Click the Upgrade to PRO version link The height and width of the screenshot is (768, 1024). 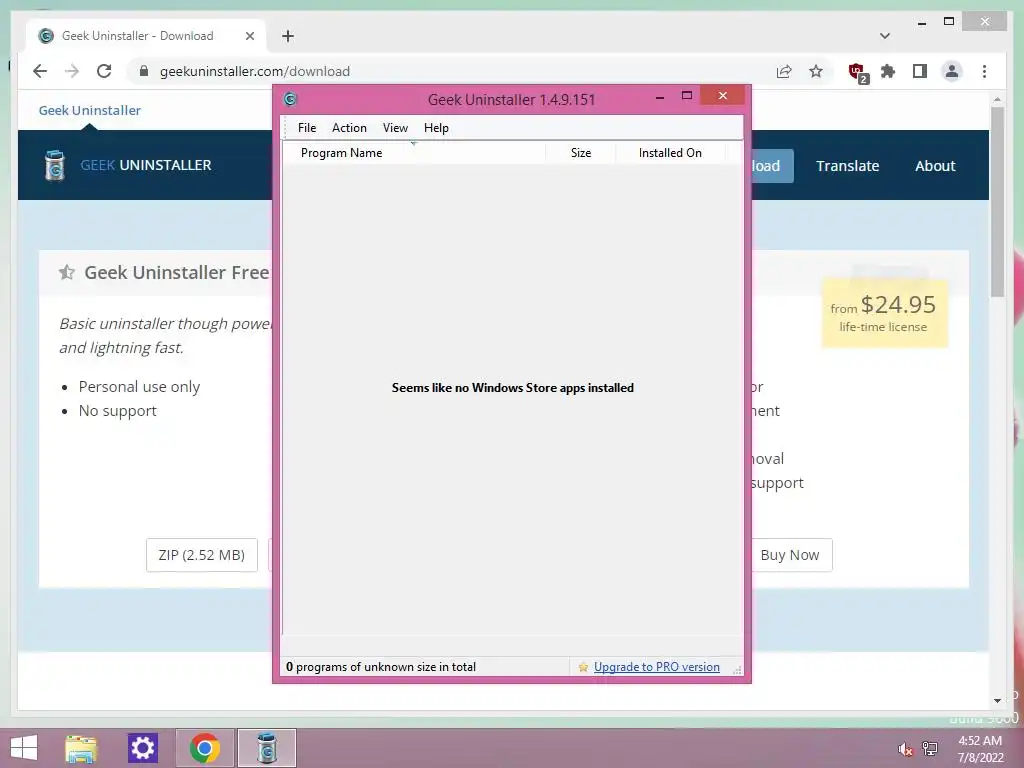tap(656, 667)
